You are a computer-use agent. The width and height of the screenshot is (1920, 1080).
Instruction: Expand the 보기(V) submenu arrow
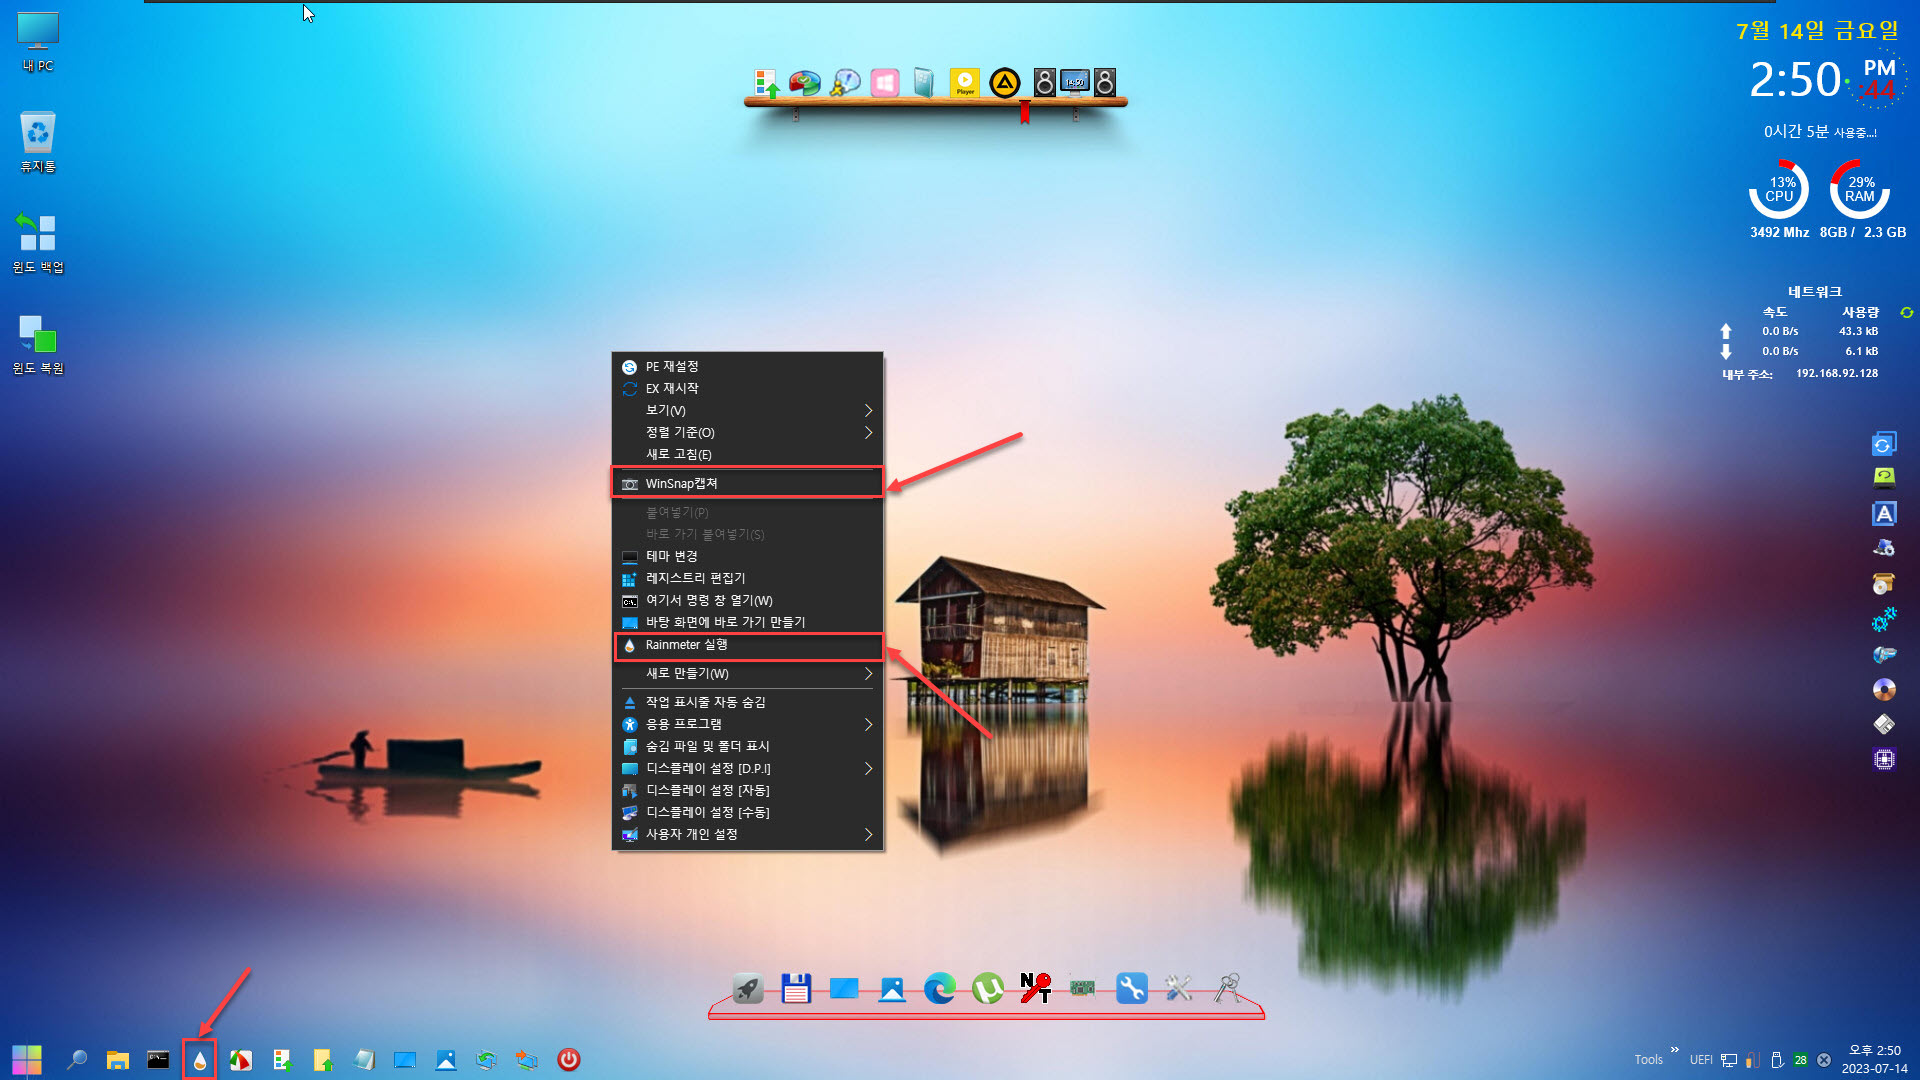[x=868, y=411]
